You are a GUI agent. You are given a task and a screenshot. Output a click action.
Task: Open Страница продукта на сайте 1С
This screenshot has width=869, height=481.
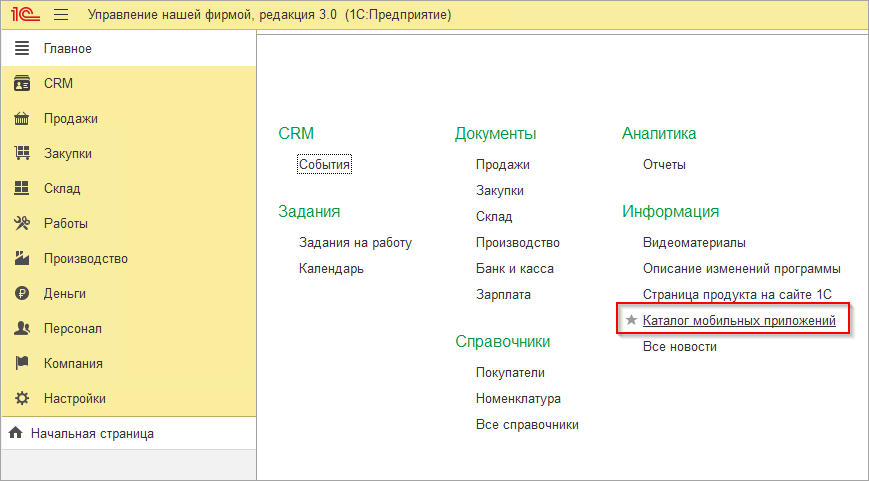(738, 295)
